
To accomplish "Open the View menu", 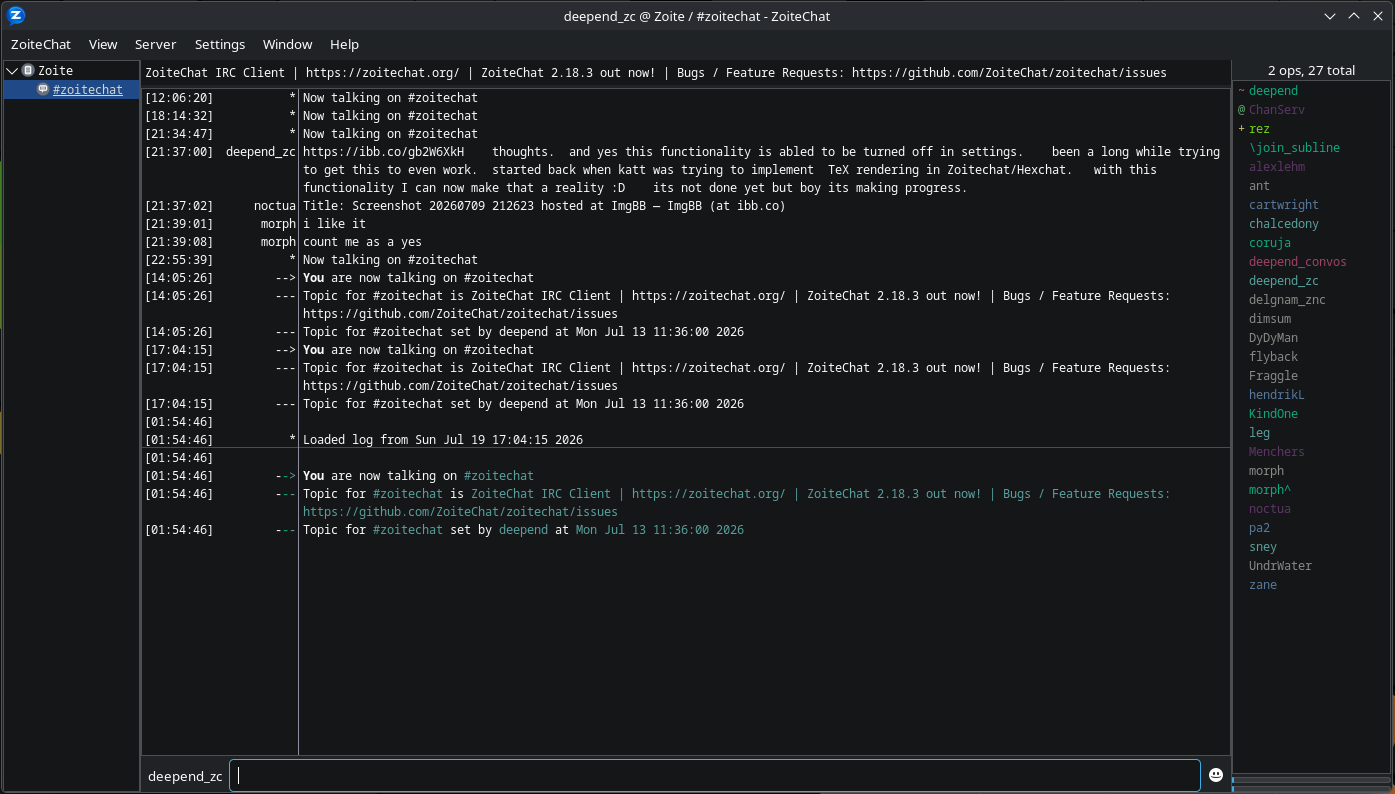I will [103, 44].
